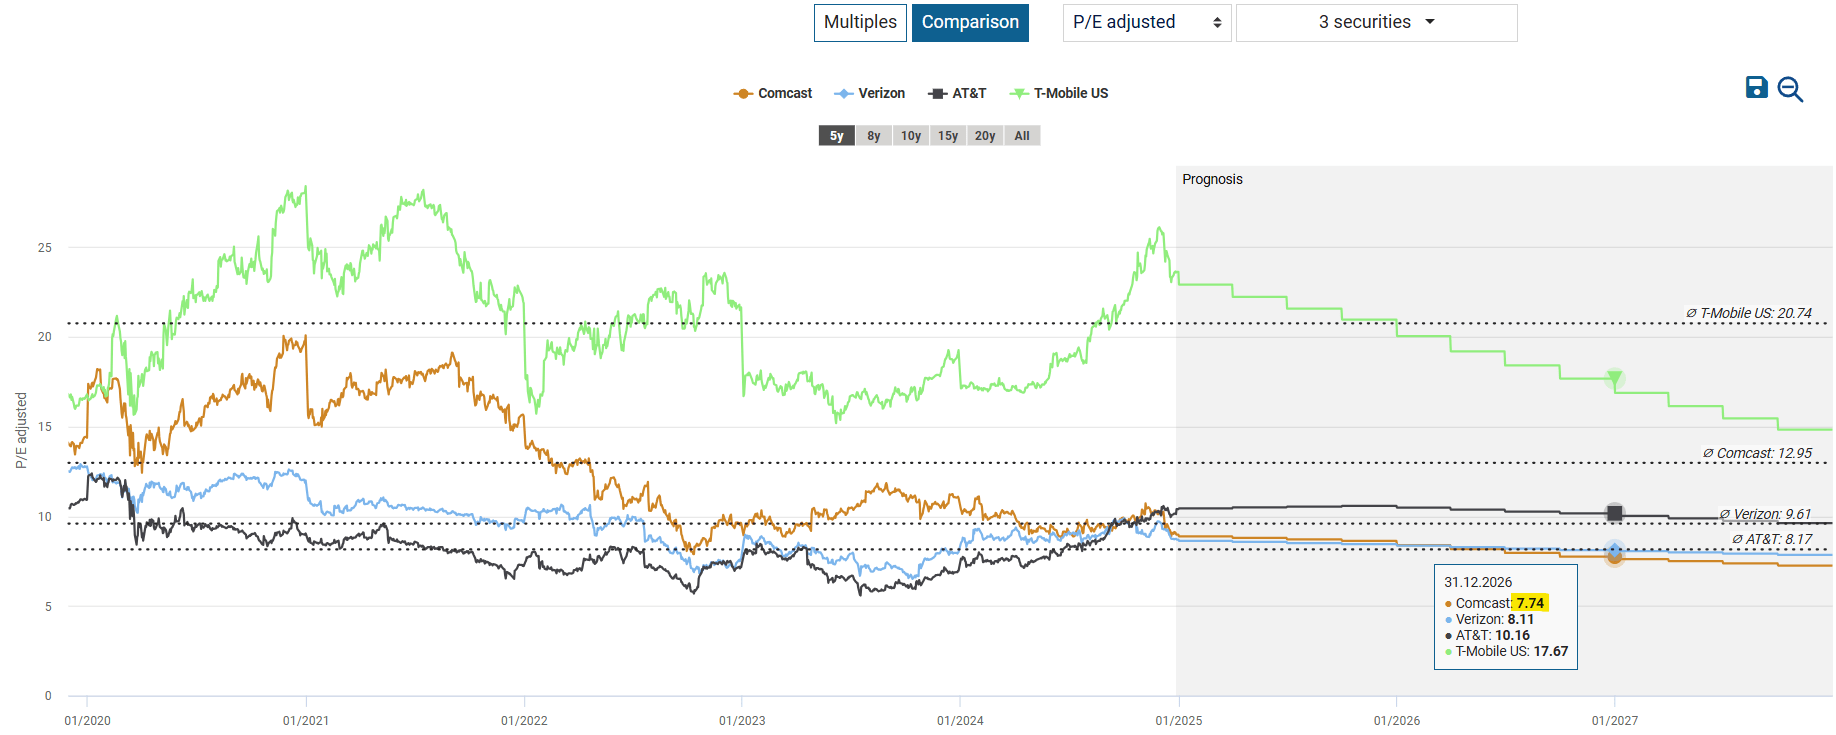Click the AT&T square marker on forecast line

point(1614,513)
